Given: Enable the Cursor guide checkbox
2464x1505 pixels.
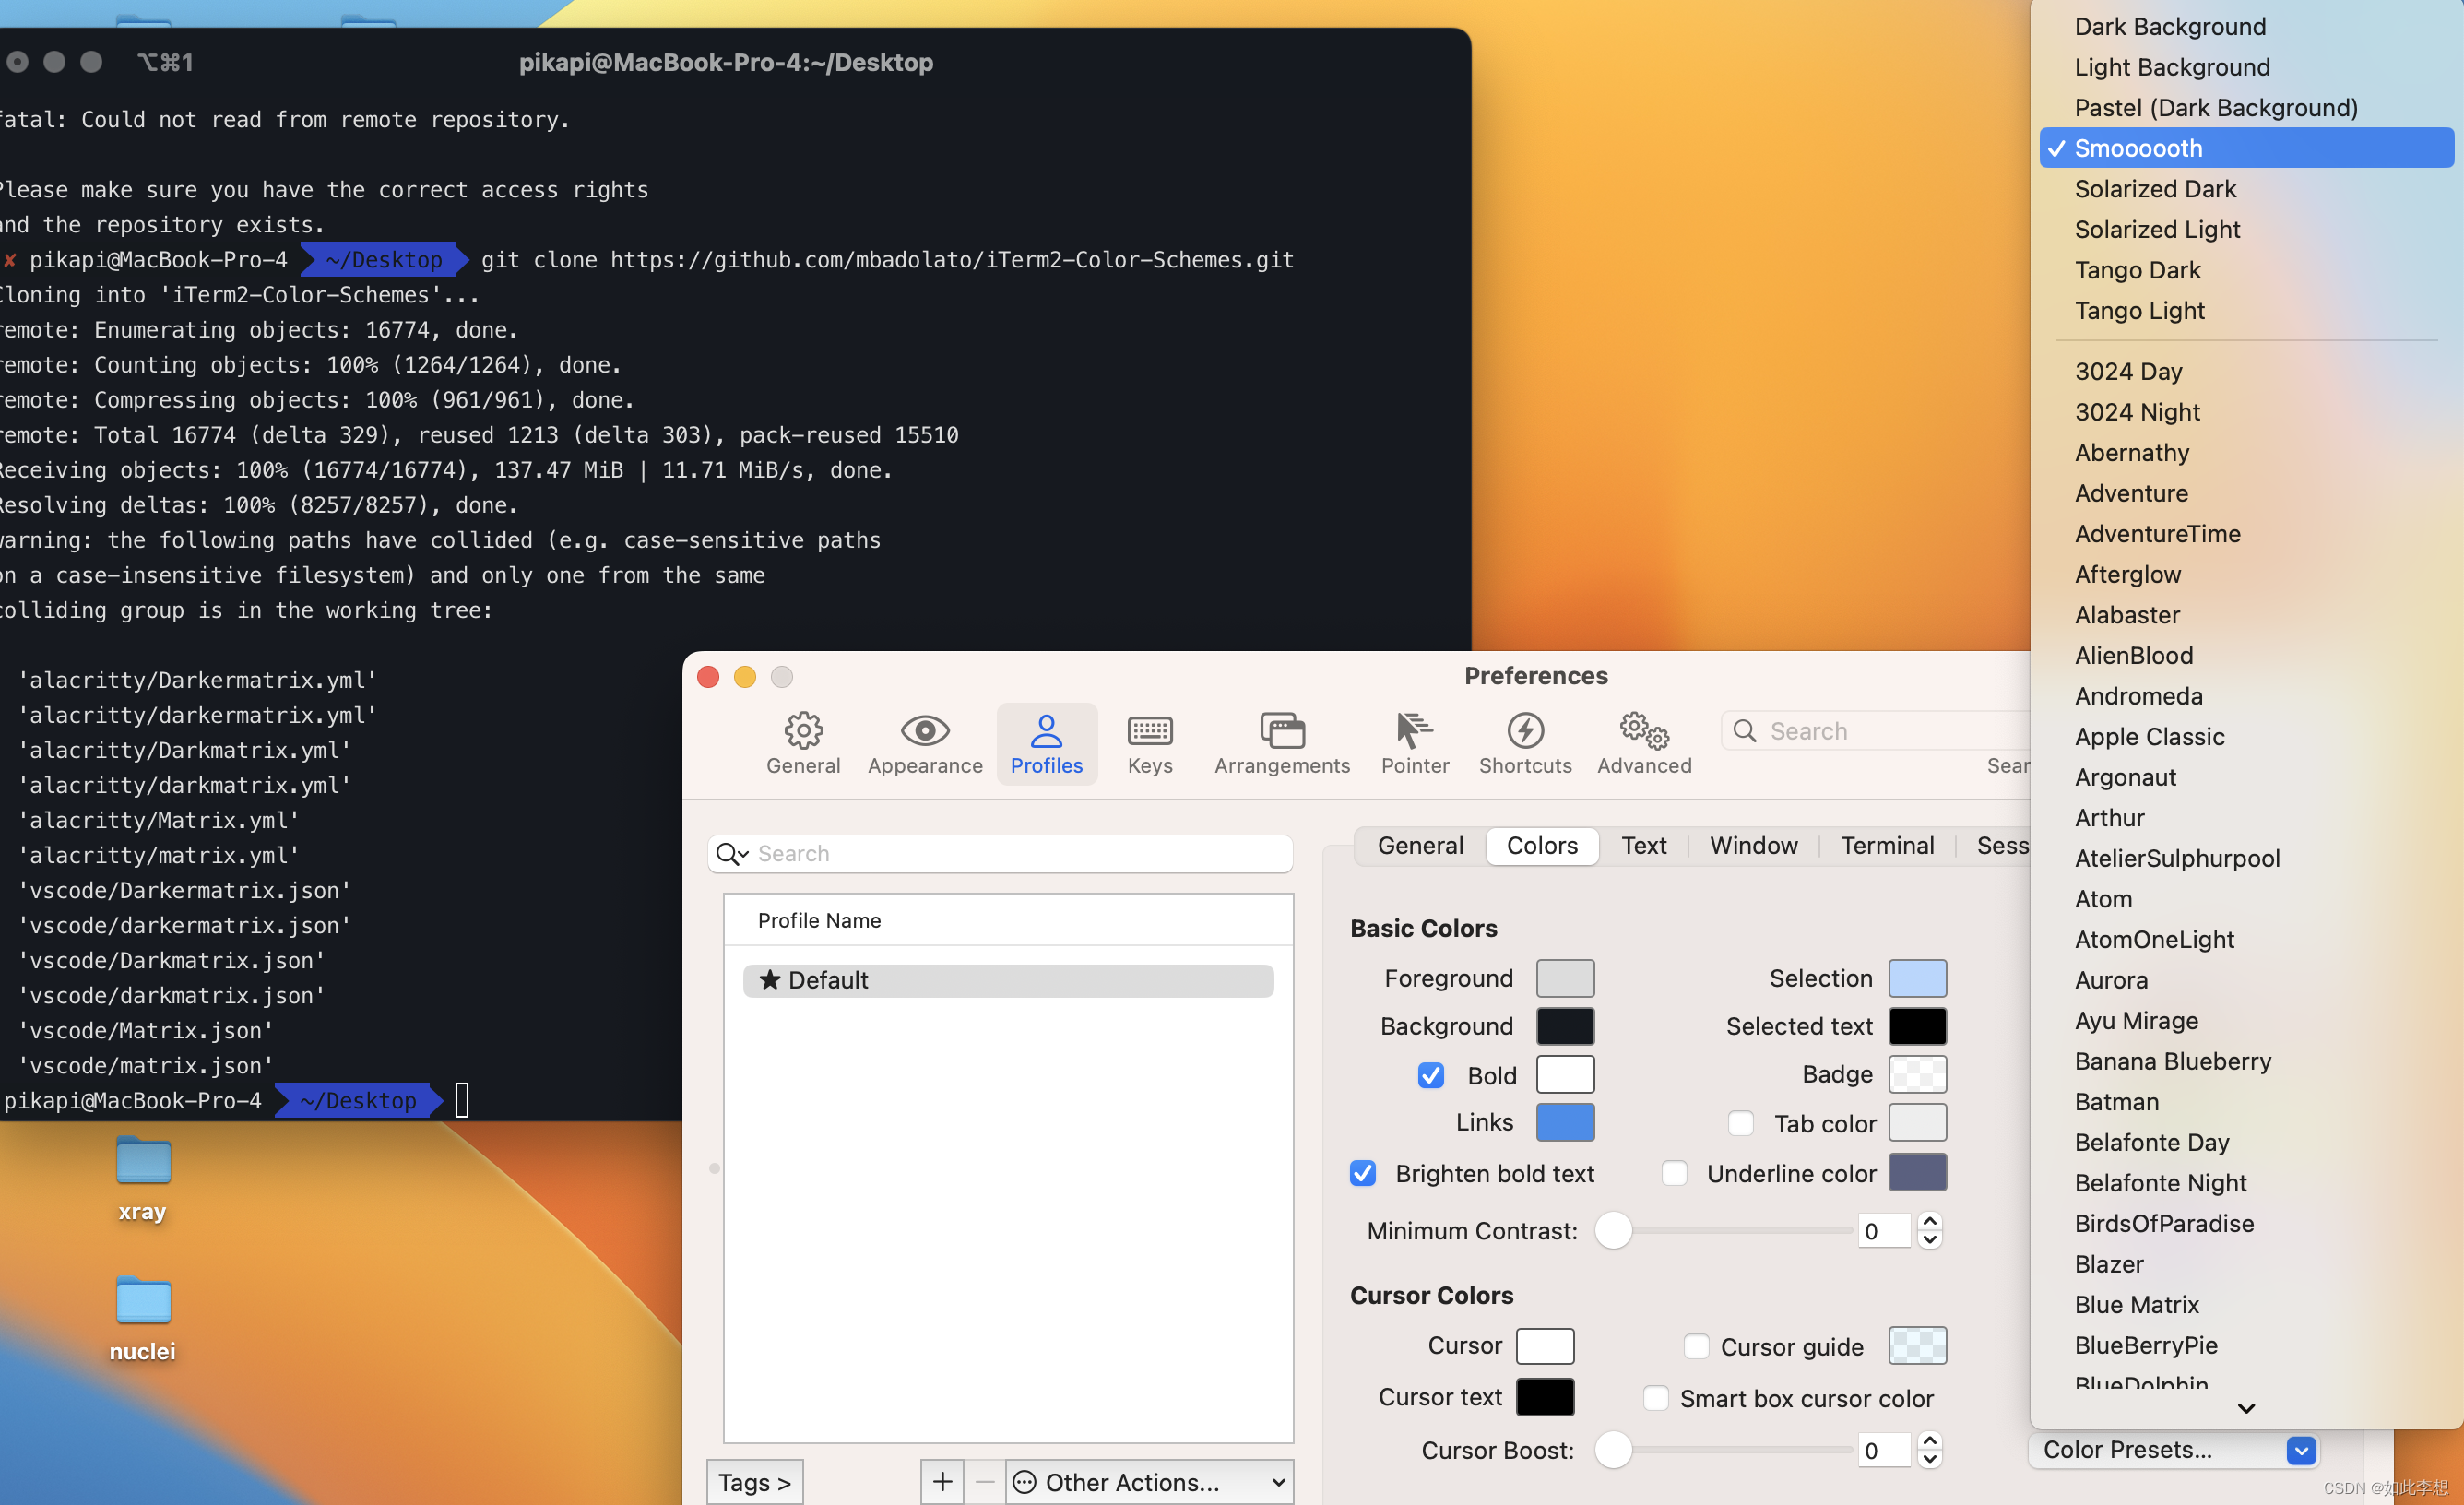Looking at the screenshot, I should tap(1696, 1346).
